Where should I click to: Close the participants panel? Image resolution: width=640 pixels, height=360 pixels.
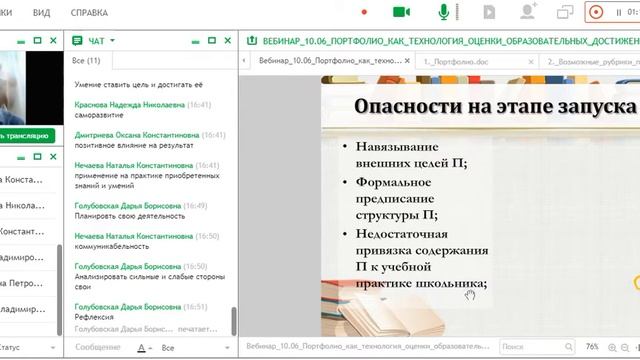pos(53,156)
